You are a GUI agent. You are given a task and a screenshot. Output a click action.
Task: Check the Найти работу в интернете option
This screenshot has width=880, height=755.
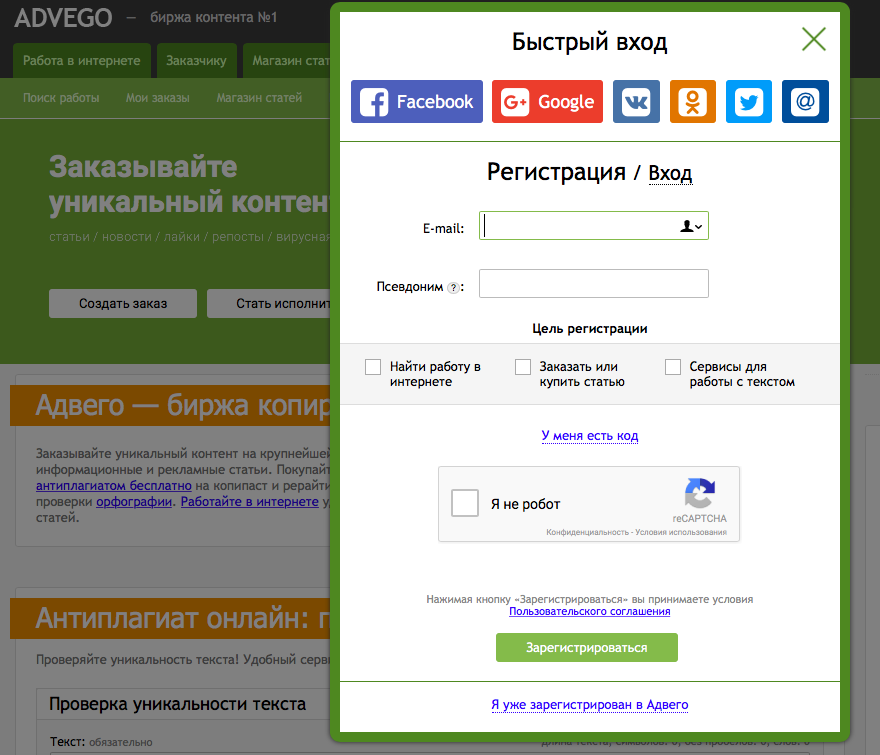[373, 367]
